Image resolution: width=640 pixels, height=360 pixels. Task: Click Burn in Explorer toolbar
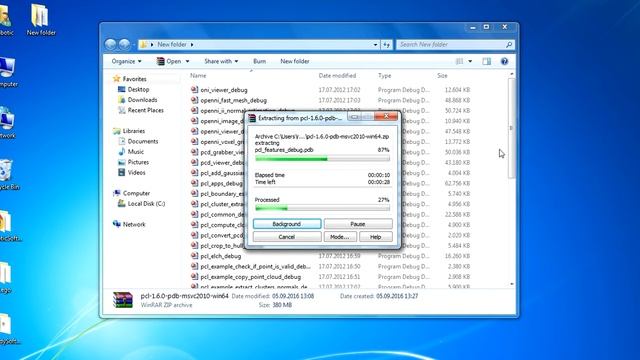coord(260,61)
